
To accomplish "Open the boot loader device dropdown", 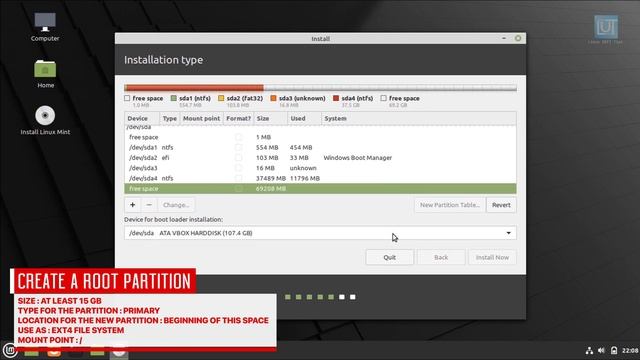I will click(320, 233).
